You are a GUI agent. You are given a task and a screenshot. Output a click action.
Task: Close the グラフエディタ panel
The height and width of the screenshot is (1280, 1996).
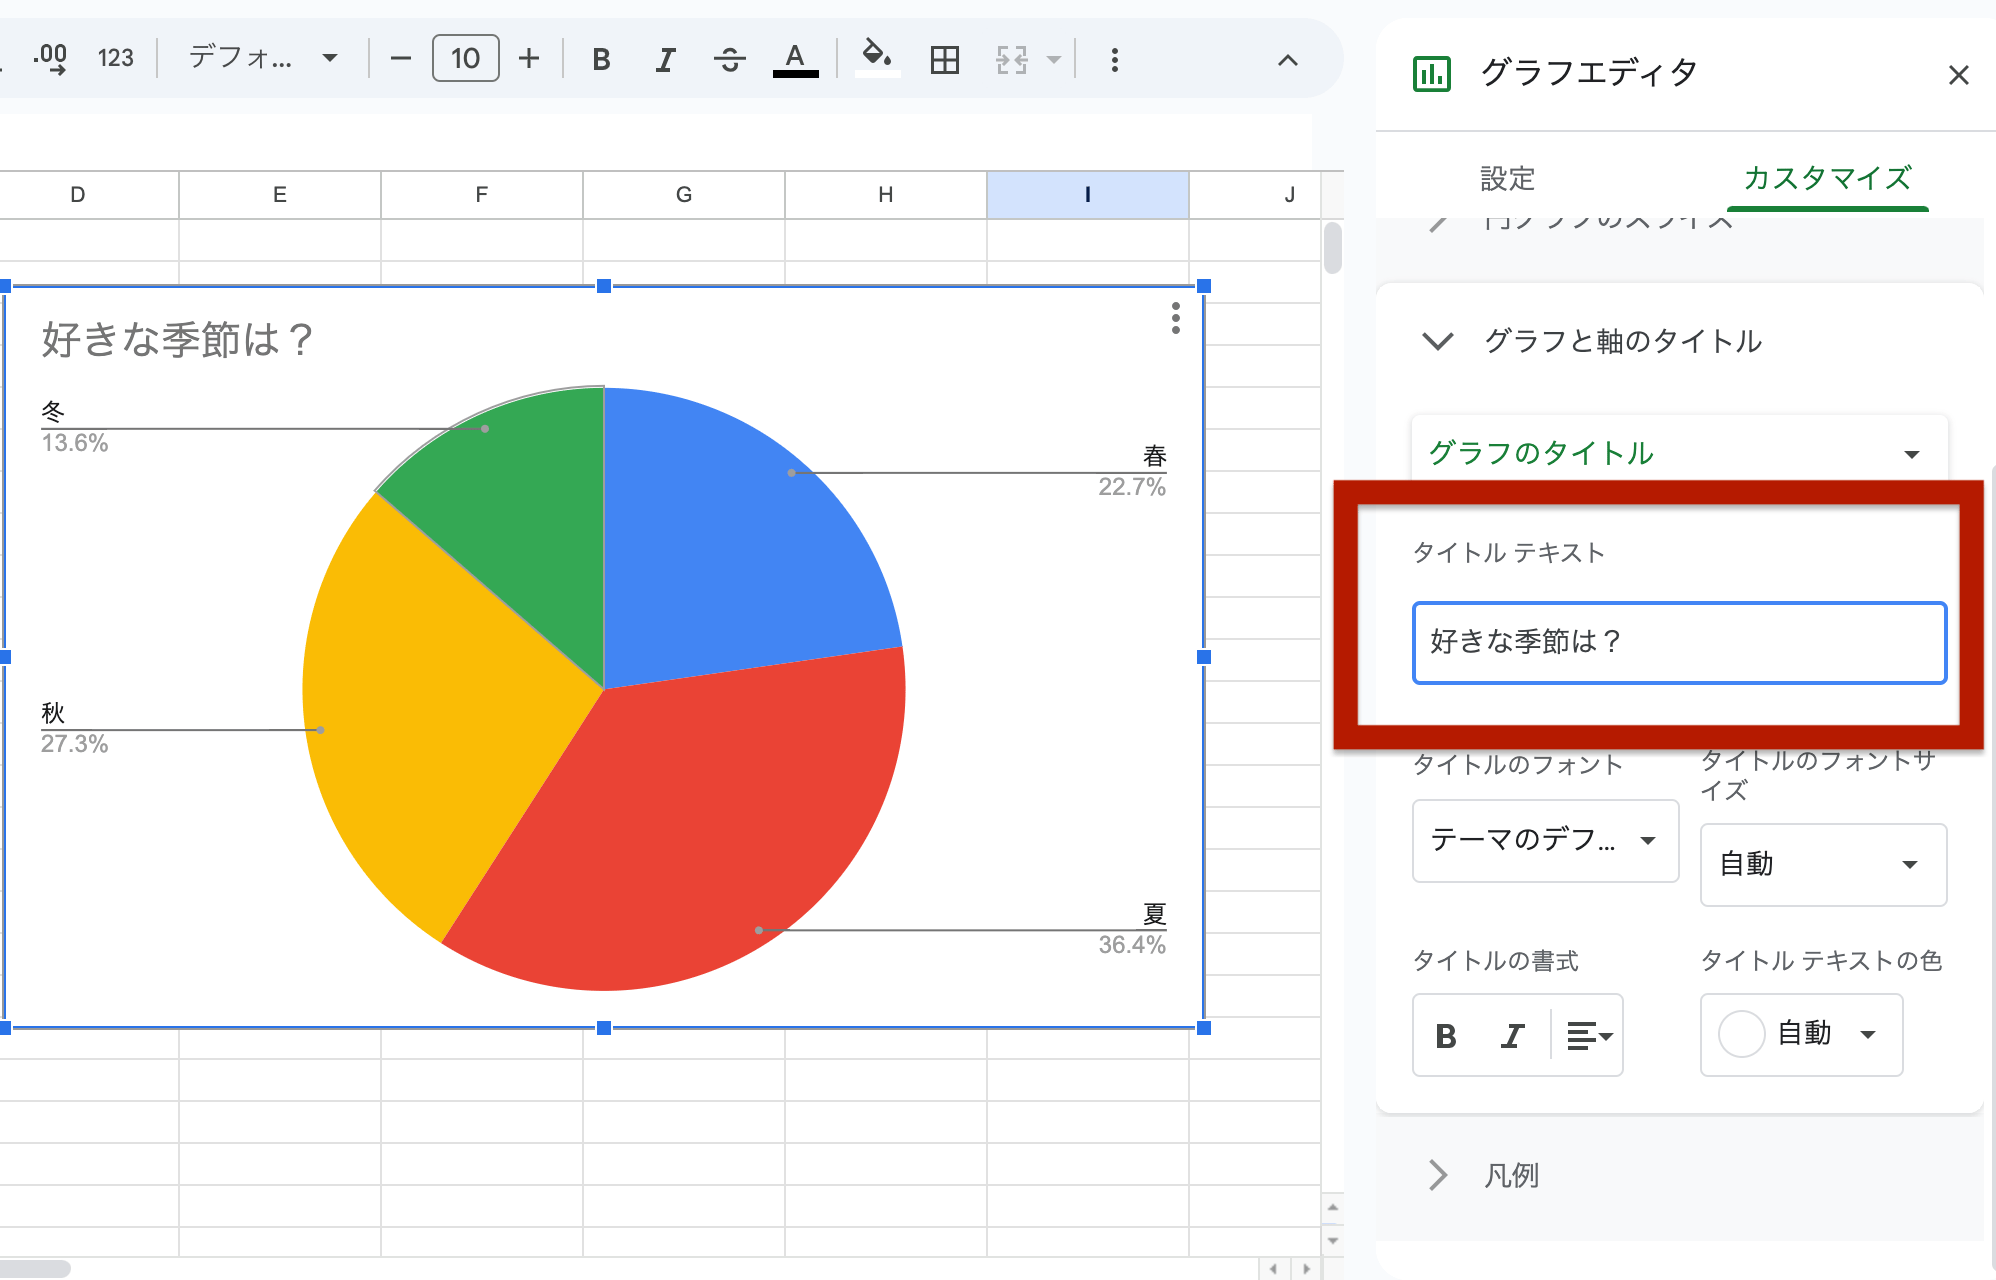click(1957, 75)
